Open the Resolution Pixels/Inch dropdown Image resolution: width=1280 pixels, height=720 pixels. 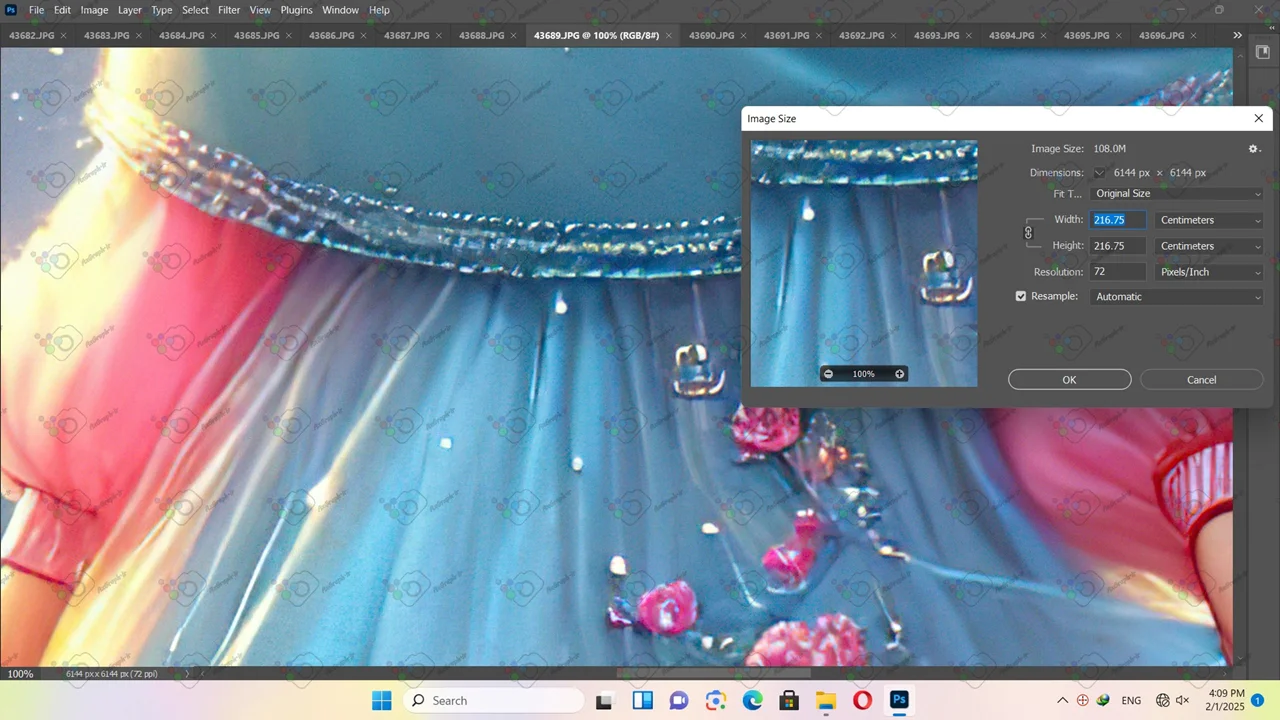[1208, 272]
